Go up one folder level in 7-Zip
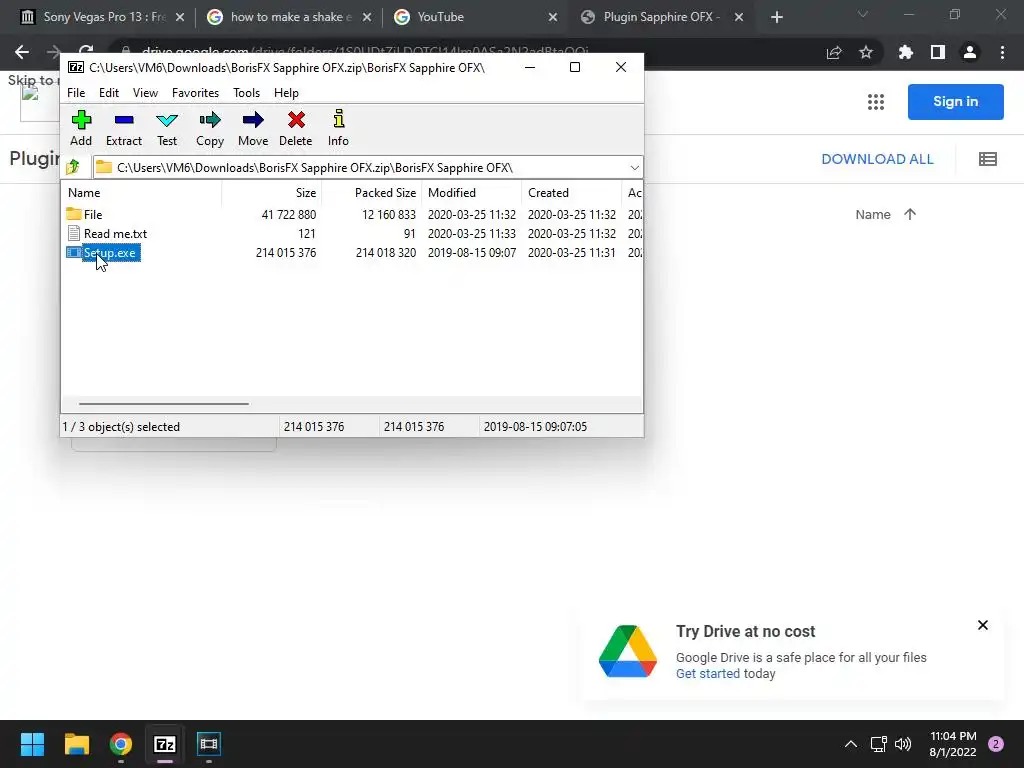The height and width of the screenshot is (768, 1024). [73, 167]
